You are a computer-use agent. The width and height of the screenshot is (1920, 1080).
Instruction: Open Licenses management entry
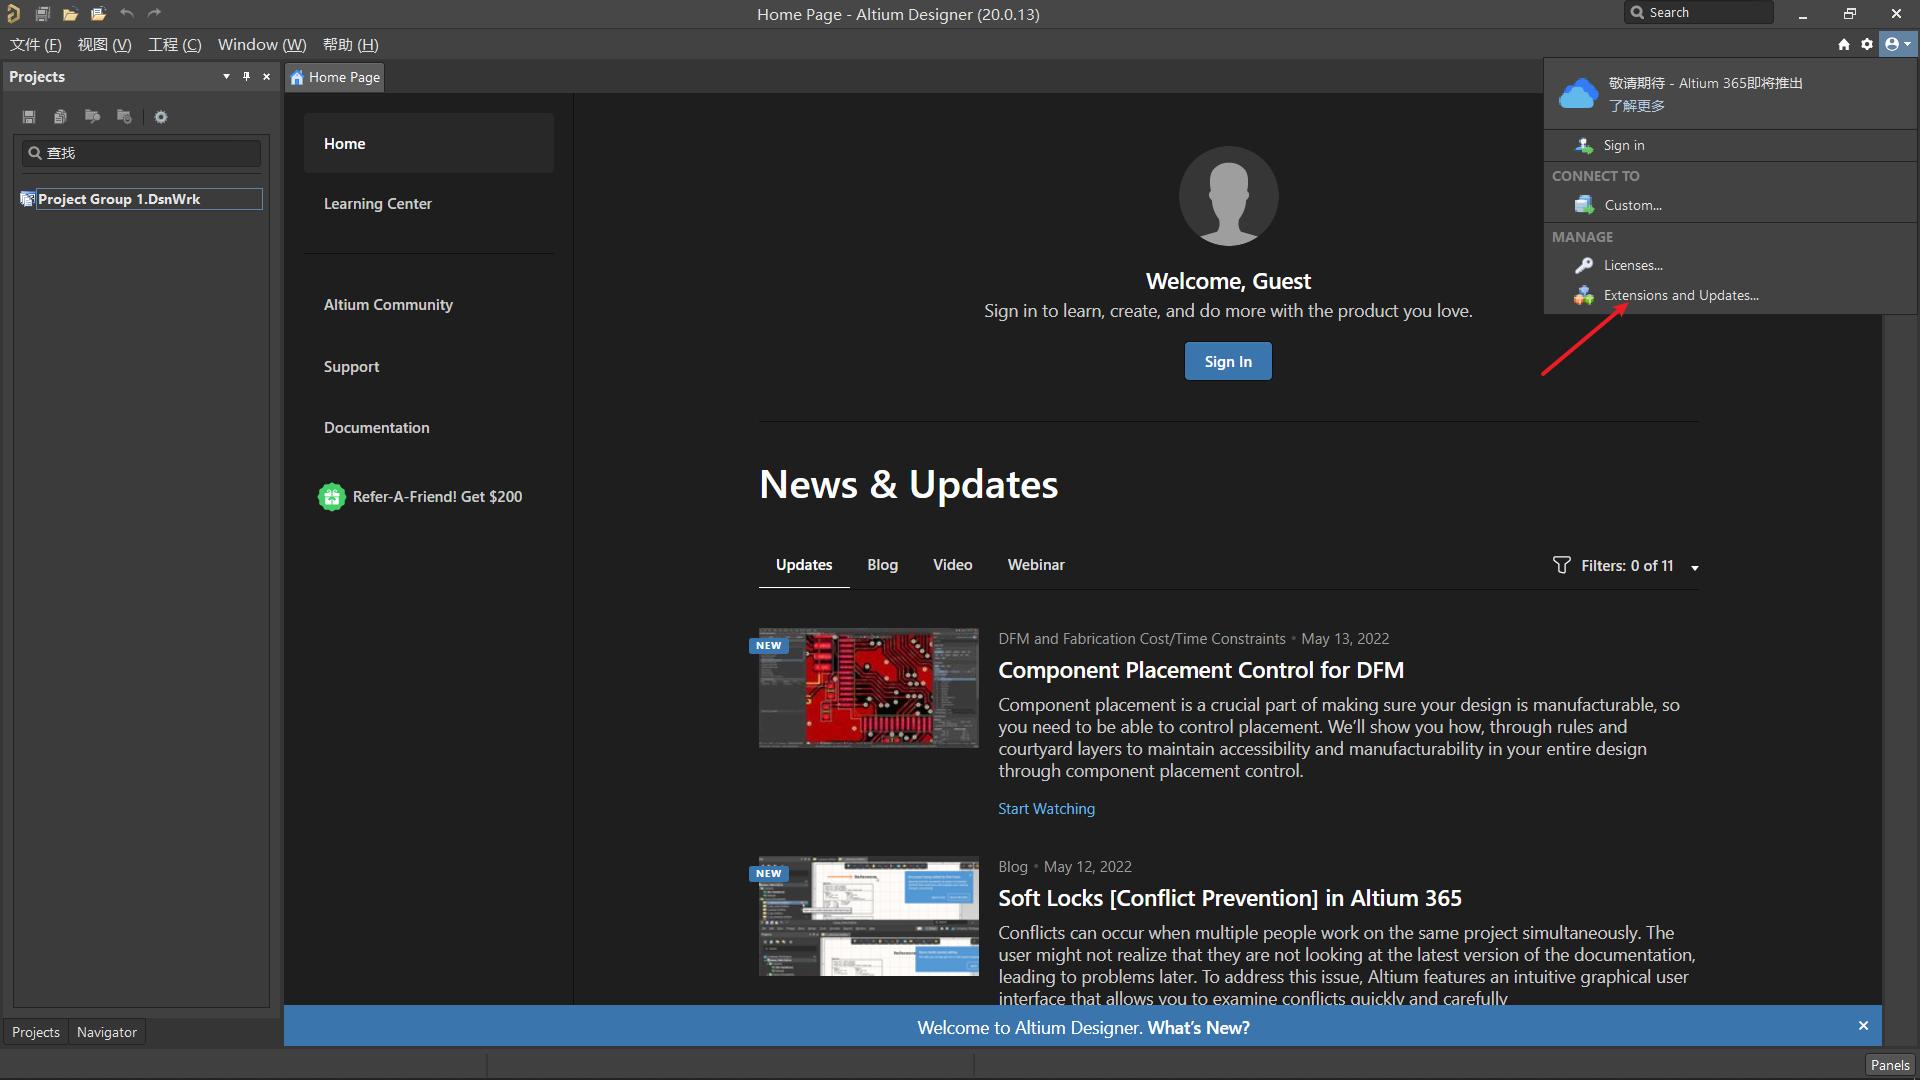point(1632,266)
